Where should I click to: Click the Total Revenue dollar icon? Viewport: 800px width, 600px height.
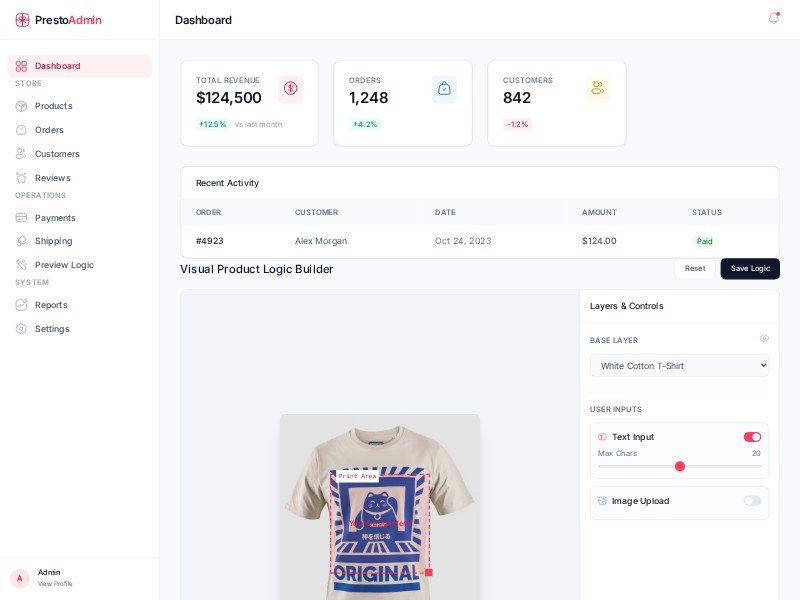pos(290,89)
